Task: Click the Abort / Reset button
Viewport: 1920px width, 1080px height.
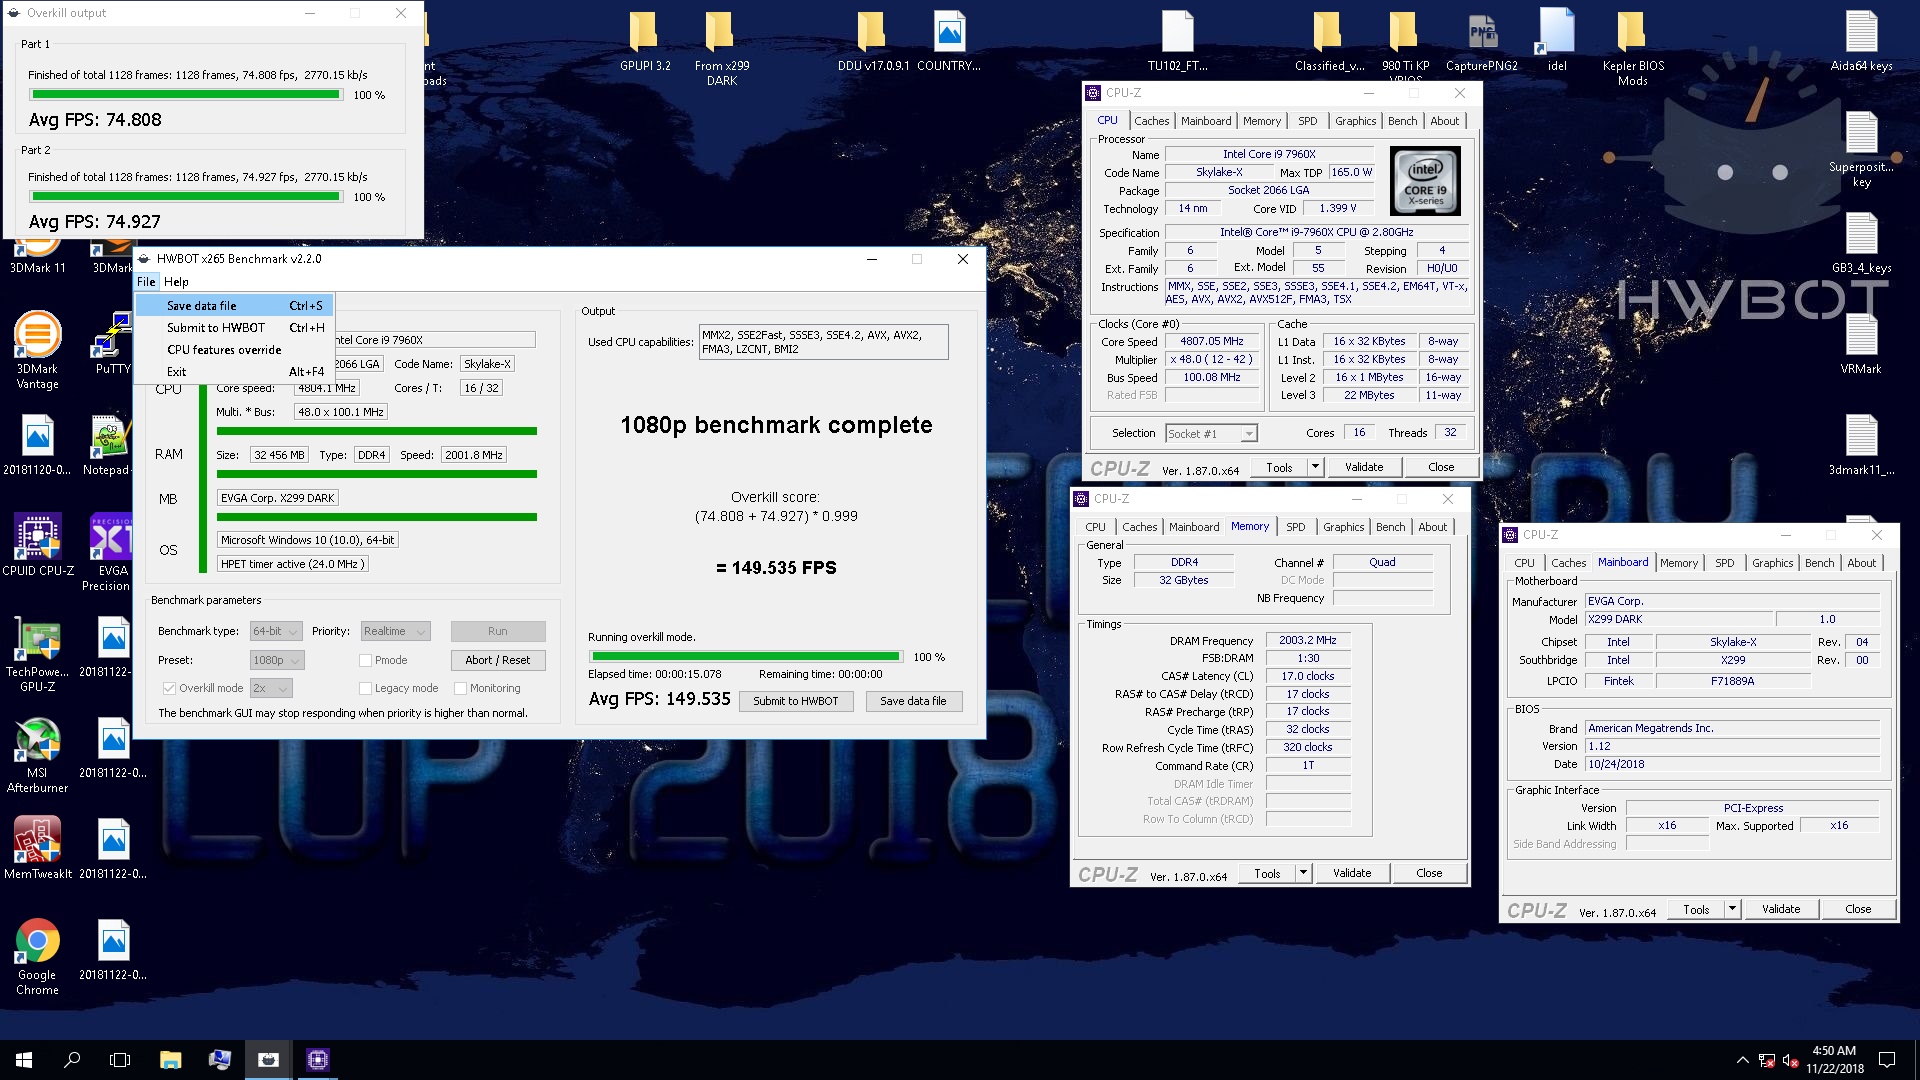Action: [497, 660]
